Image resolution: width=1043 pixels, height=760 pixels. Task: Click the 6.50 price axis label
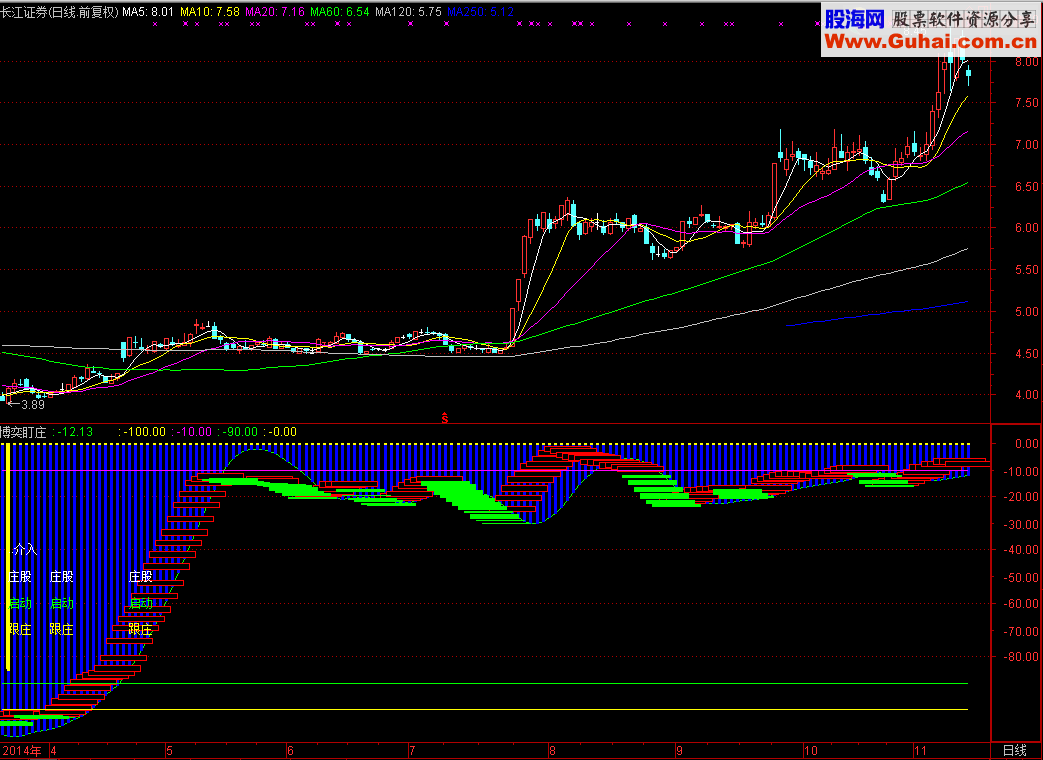tap(1027, 187)
